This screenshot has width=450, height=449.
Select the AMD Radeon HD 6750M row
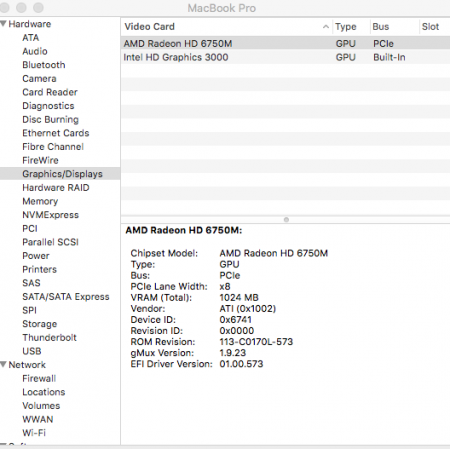click(x=285, y=44)
